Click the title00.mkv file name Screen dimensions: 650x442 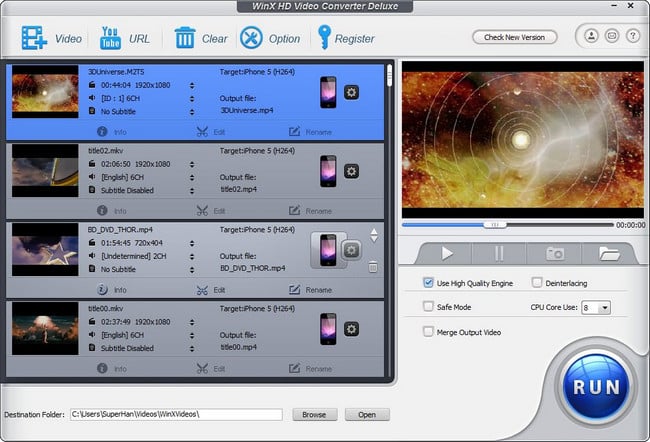click(105, 308)
